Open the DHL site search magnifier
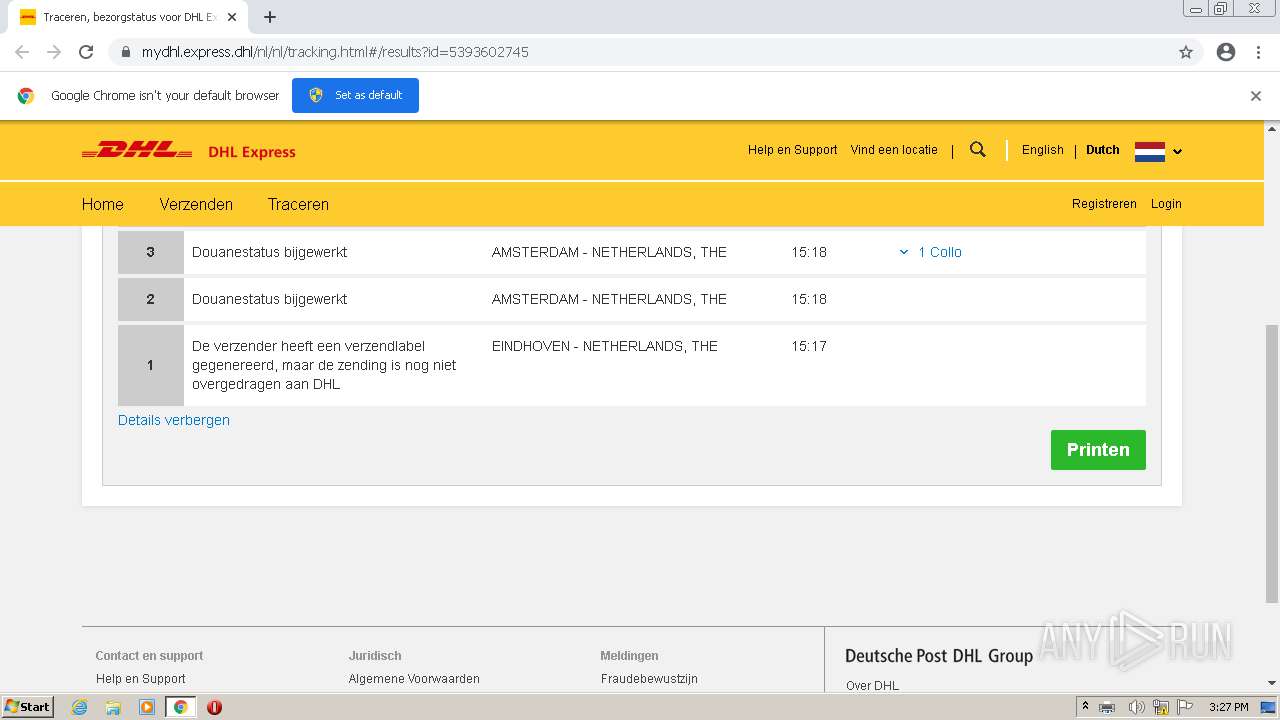The width and height of the screenshot is (1280, 720). (978, 150)
